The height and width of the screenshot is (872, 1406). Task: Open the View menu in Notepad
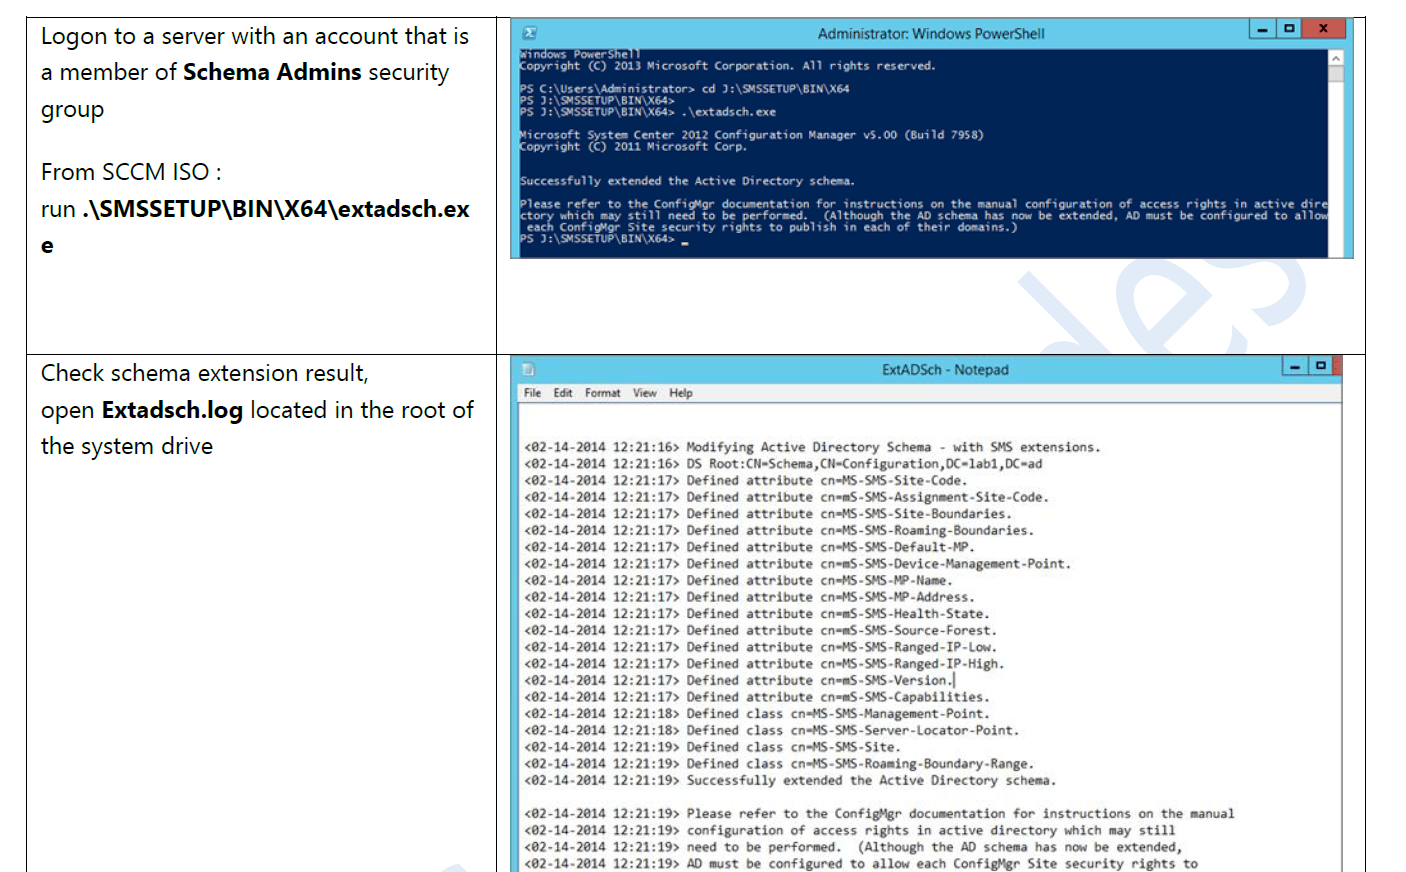click(x=644, y=393)
